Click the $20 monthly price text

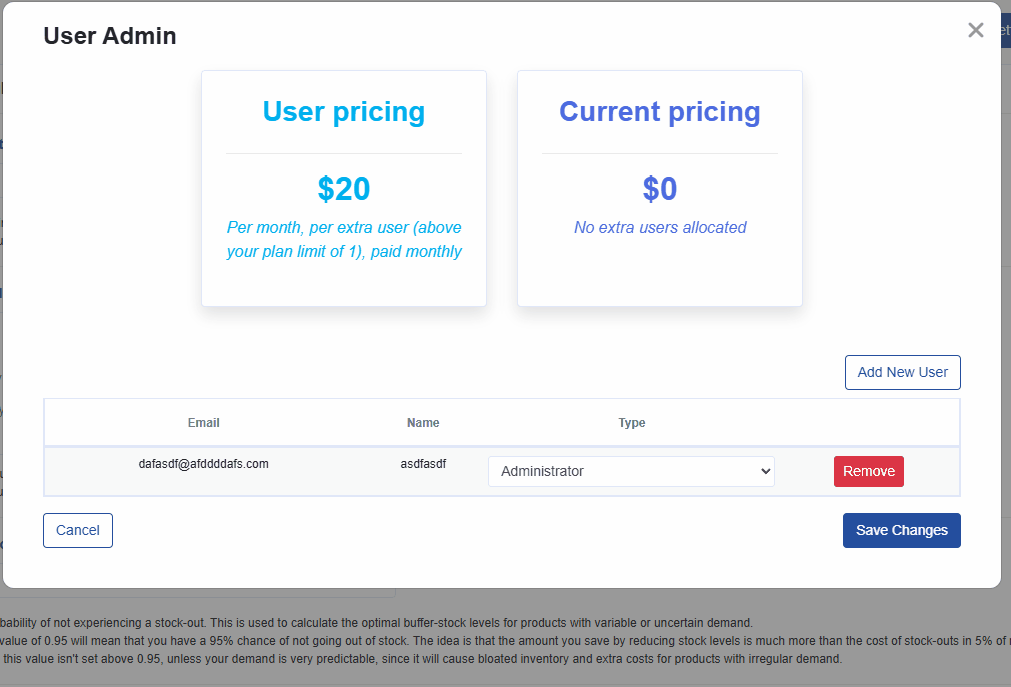343,188
